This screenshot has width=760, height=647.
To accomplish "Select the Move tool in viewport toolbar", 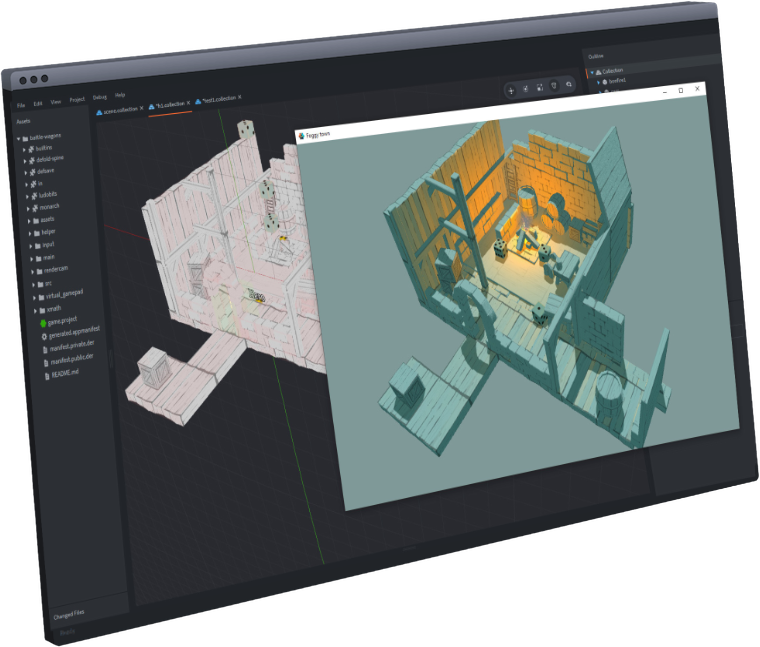I will point(511,90).
